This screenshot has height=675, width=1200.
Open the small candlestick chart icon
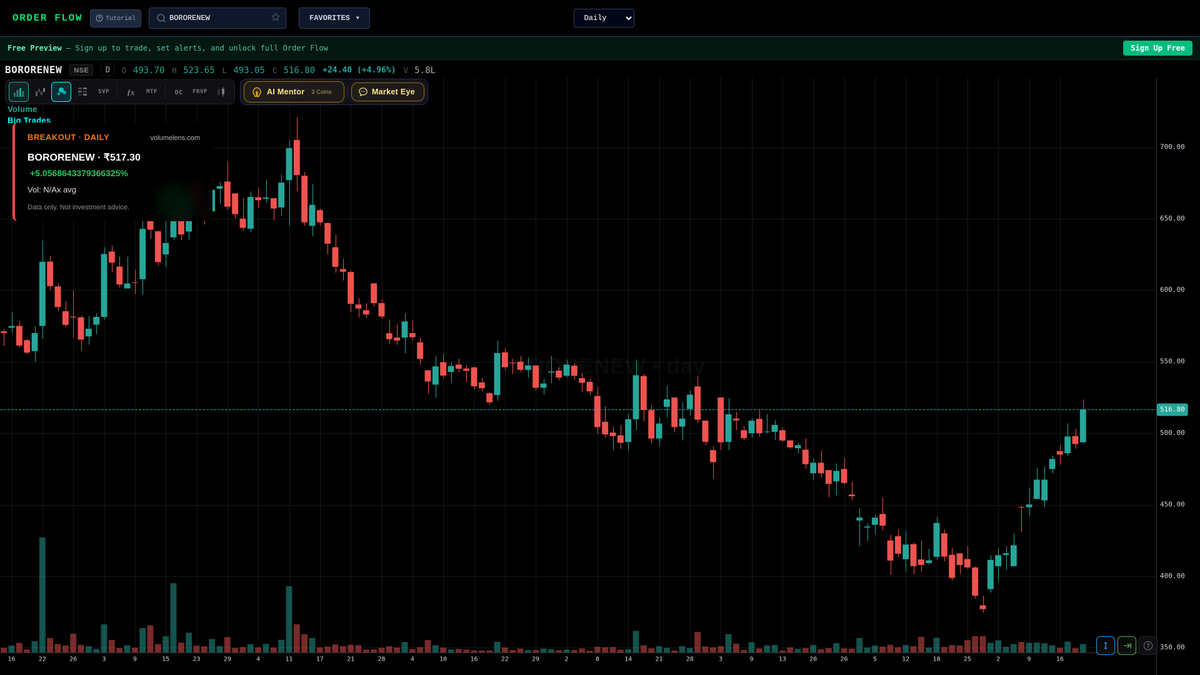coord(39,91)
